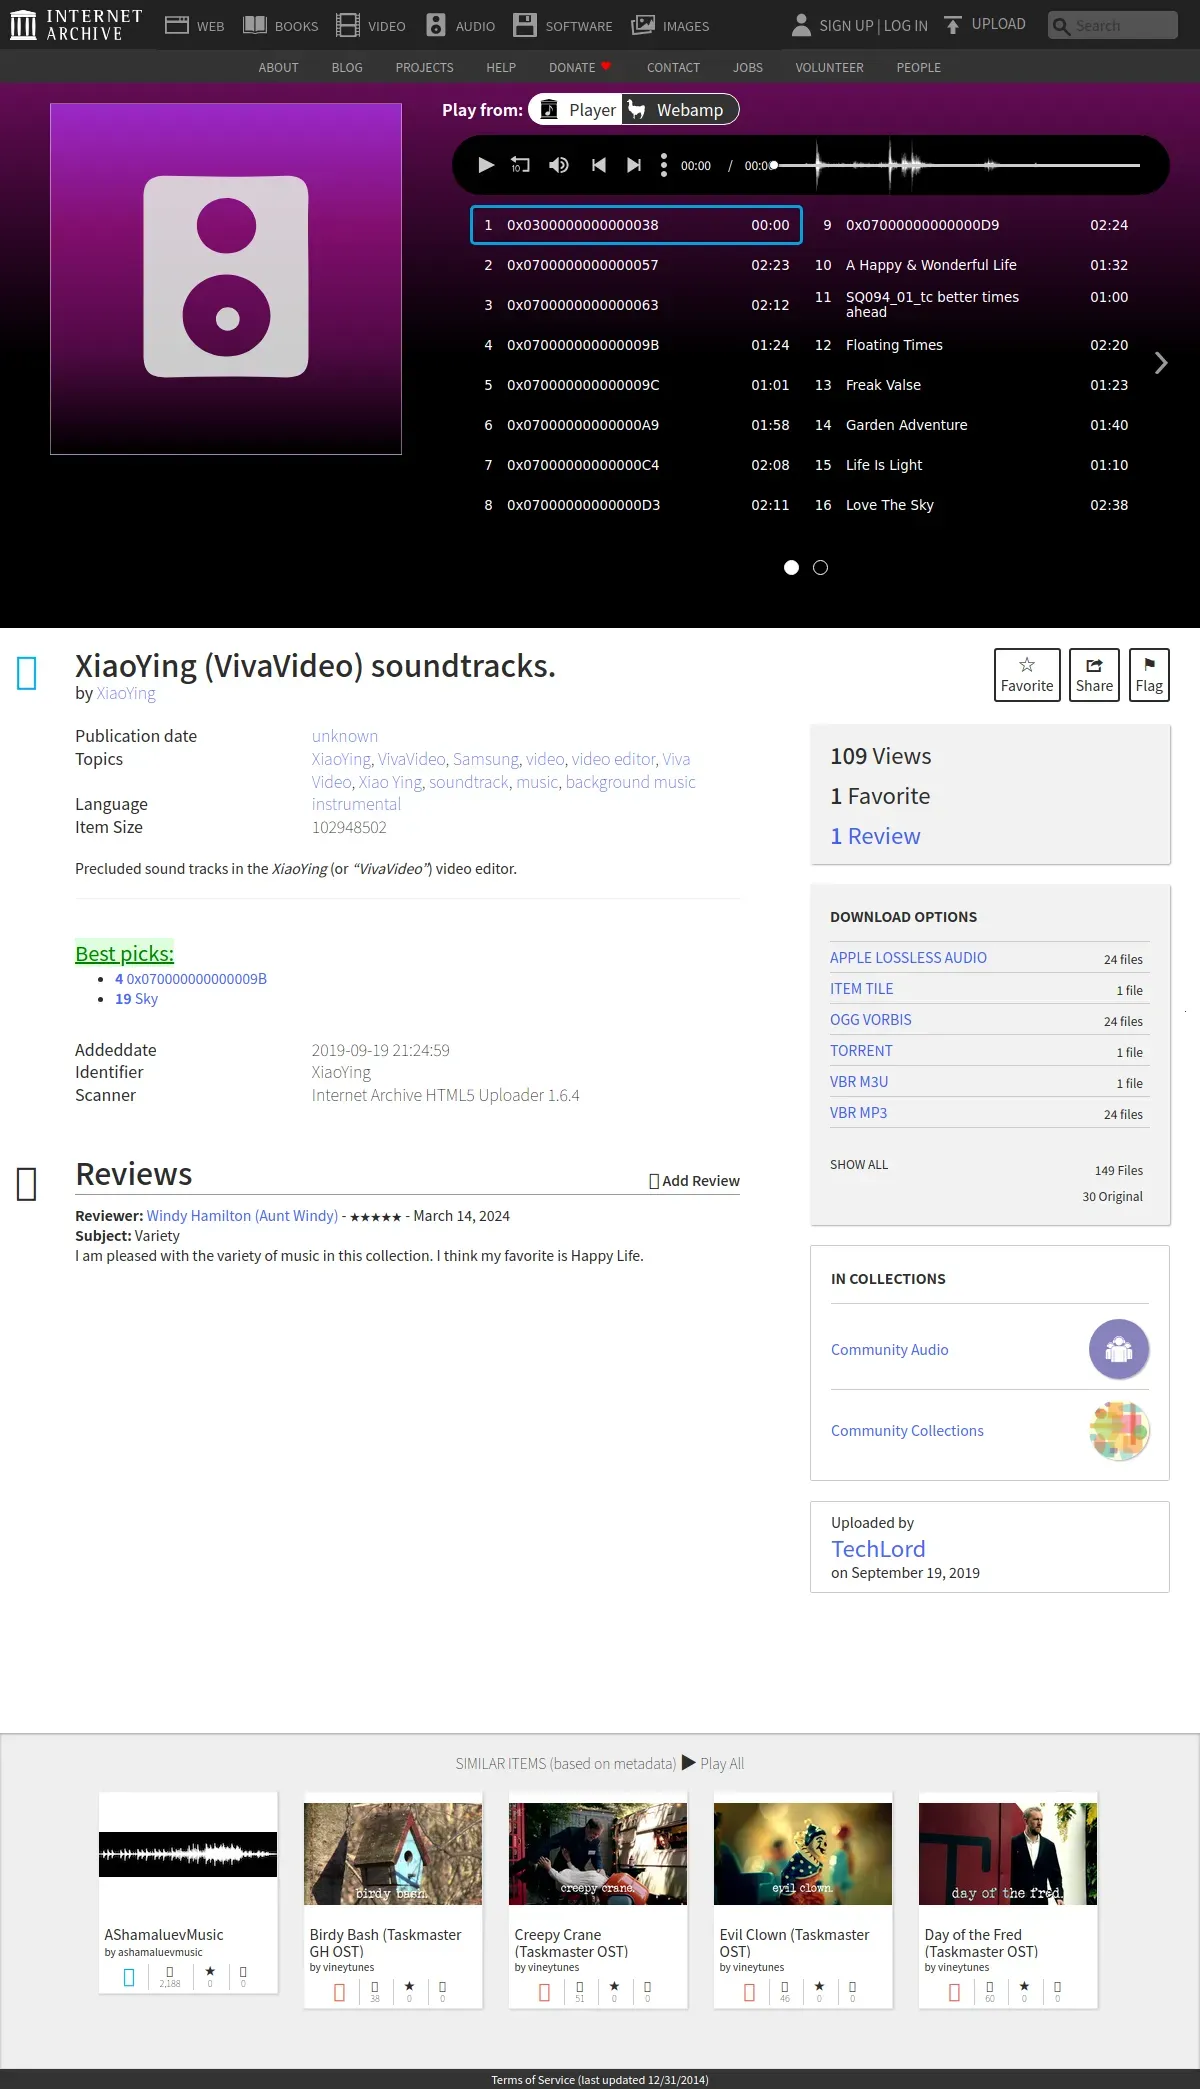Open the 1 Review link
Image resolution: width=1200 pixels, height=2089 pixels.
pos(875,836)
